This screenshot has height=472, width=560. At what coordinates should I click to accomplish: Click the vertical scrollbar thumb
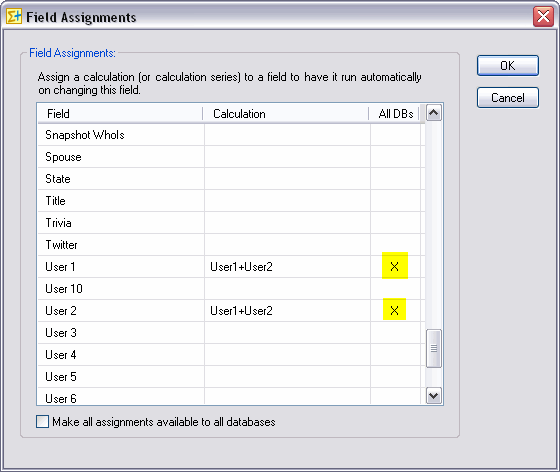pyautogui.click(x=434, y=348)
